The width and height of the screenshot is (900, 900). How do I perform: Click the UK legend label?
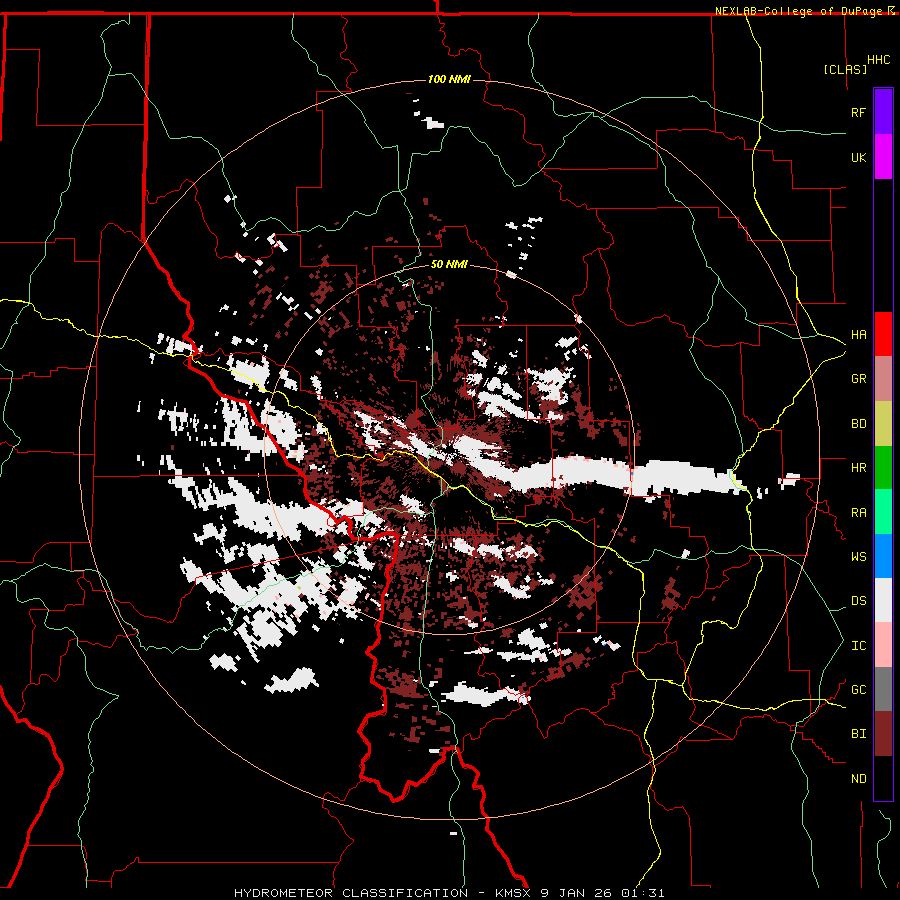858,157
